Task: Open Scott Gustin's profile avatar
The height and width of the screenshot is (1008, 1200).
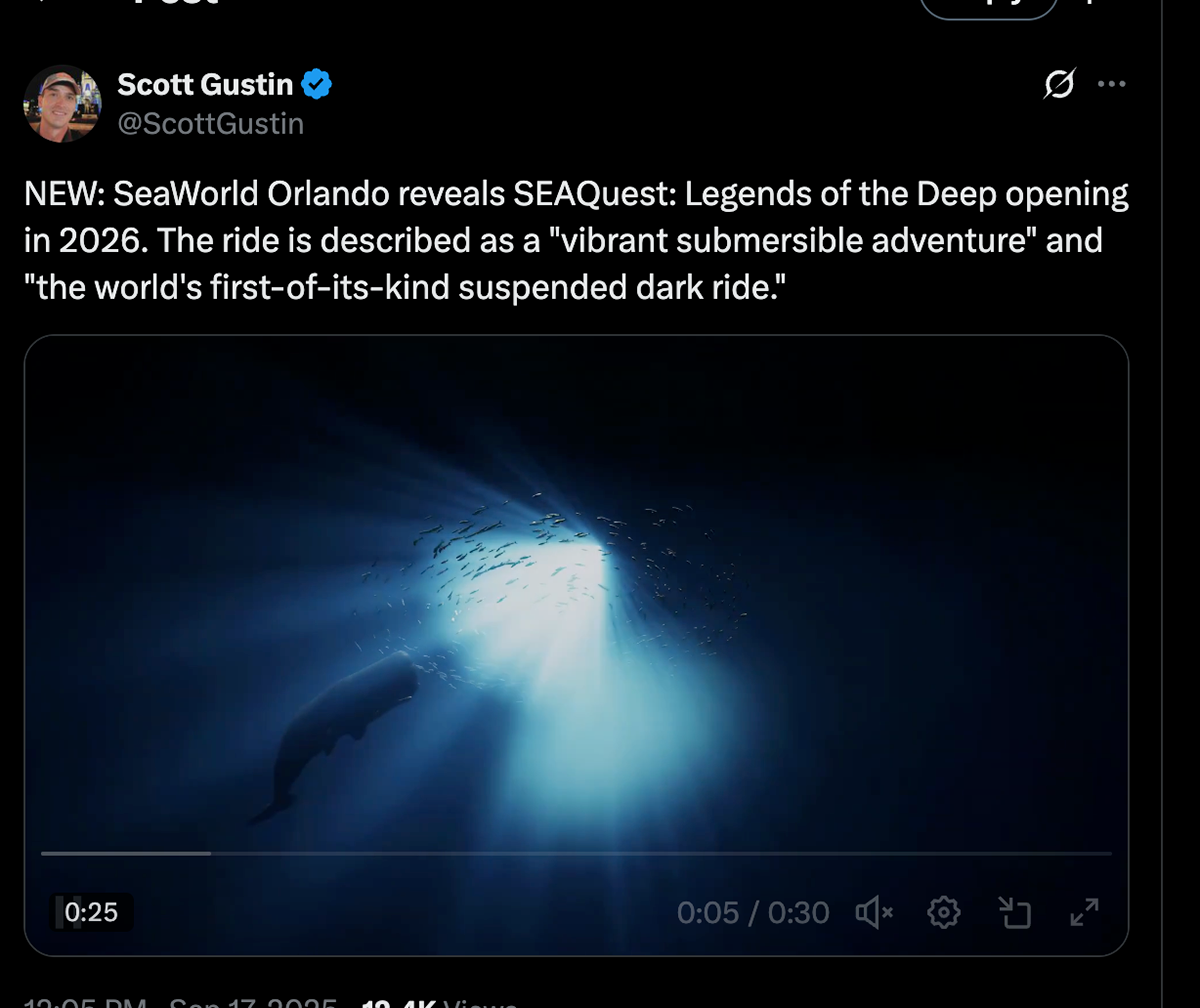Action: [x=62, y=103]
